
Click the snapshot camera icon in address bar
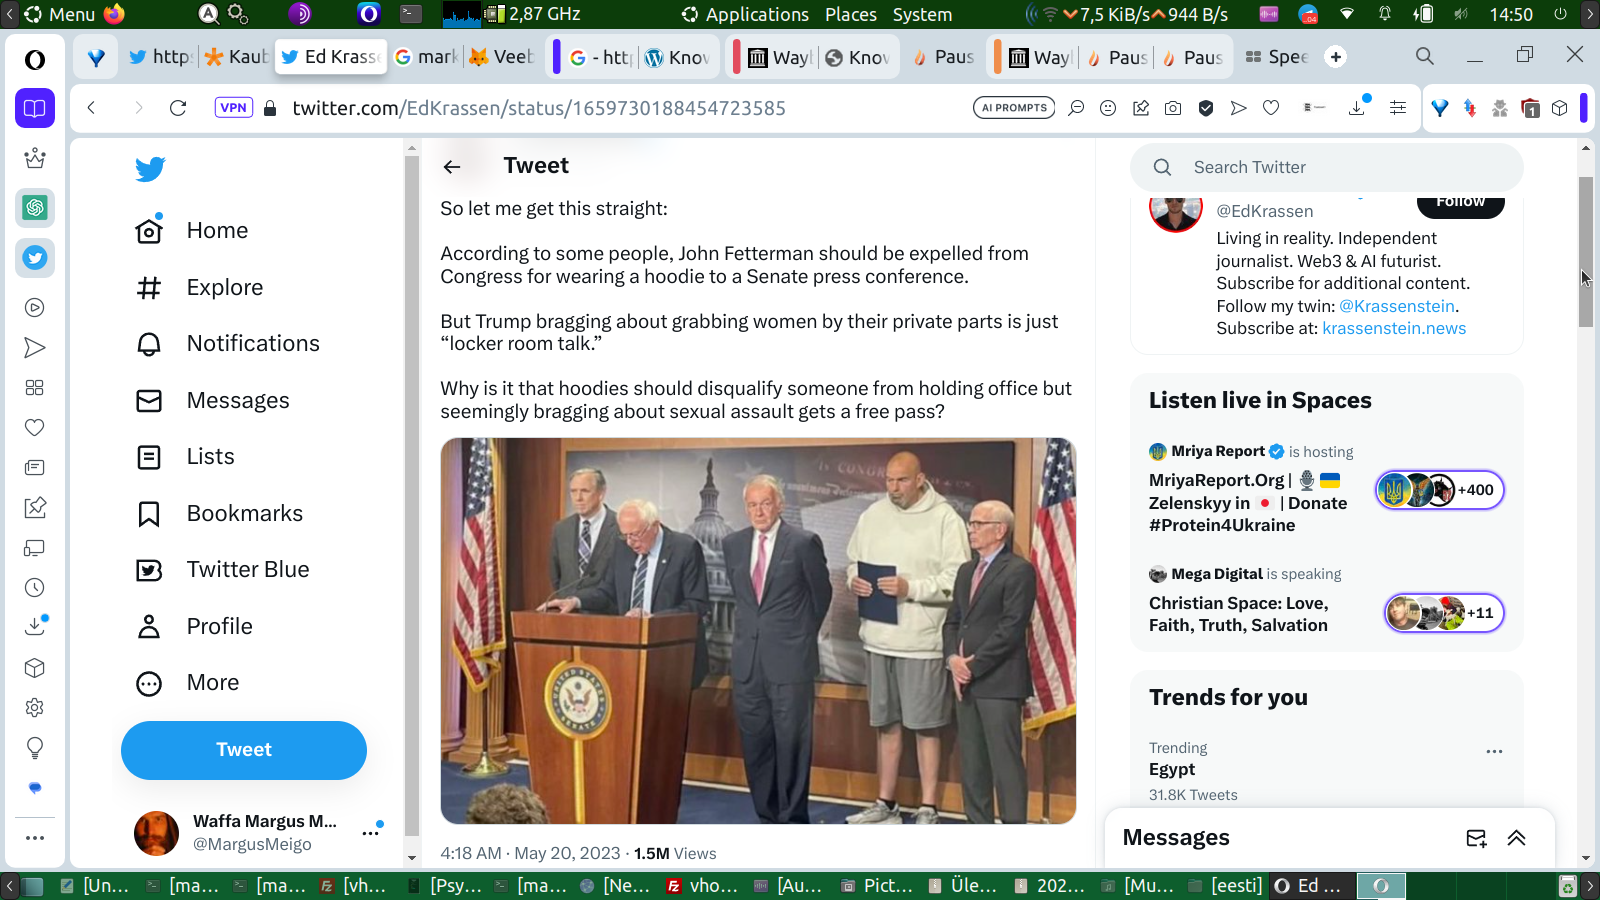[x=1173, y=108]
